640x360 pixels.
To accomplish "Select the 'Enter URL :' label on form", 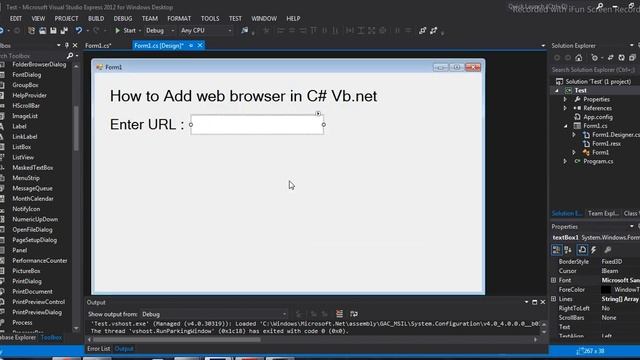I will (147, 124).
